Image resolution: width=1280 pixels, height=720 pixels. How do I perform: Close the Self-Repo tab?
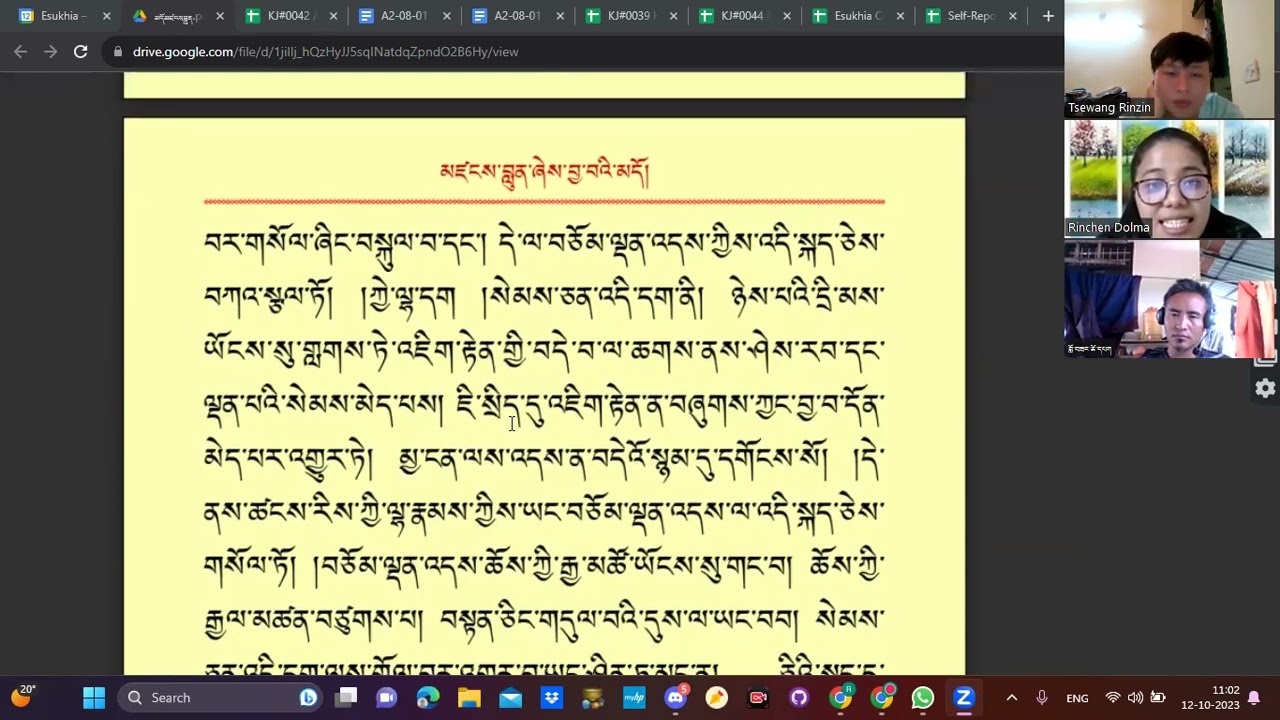1013,16
